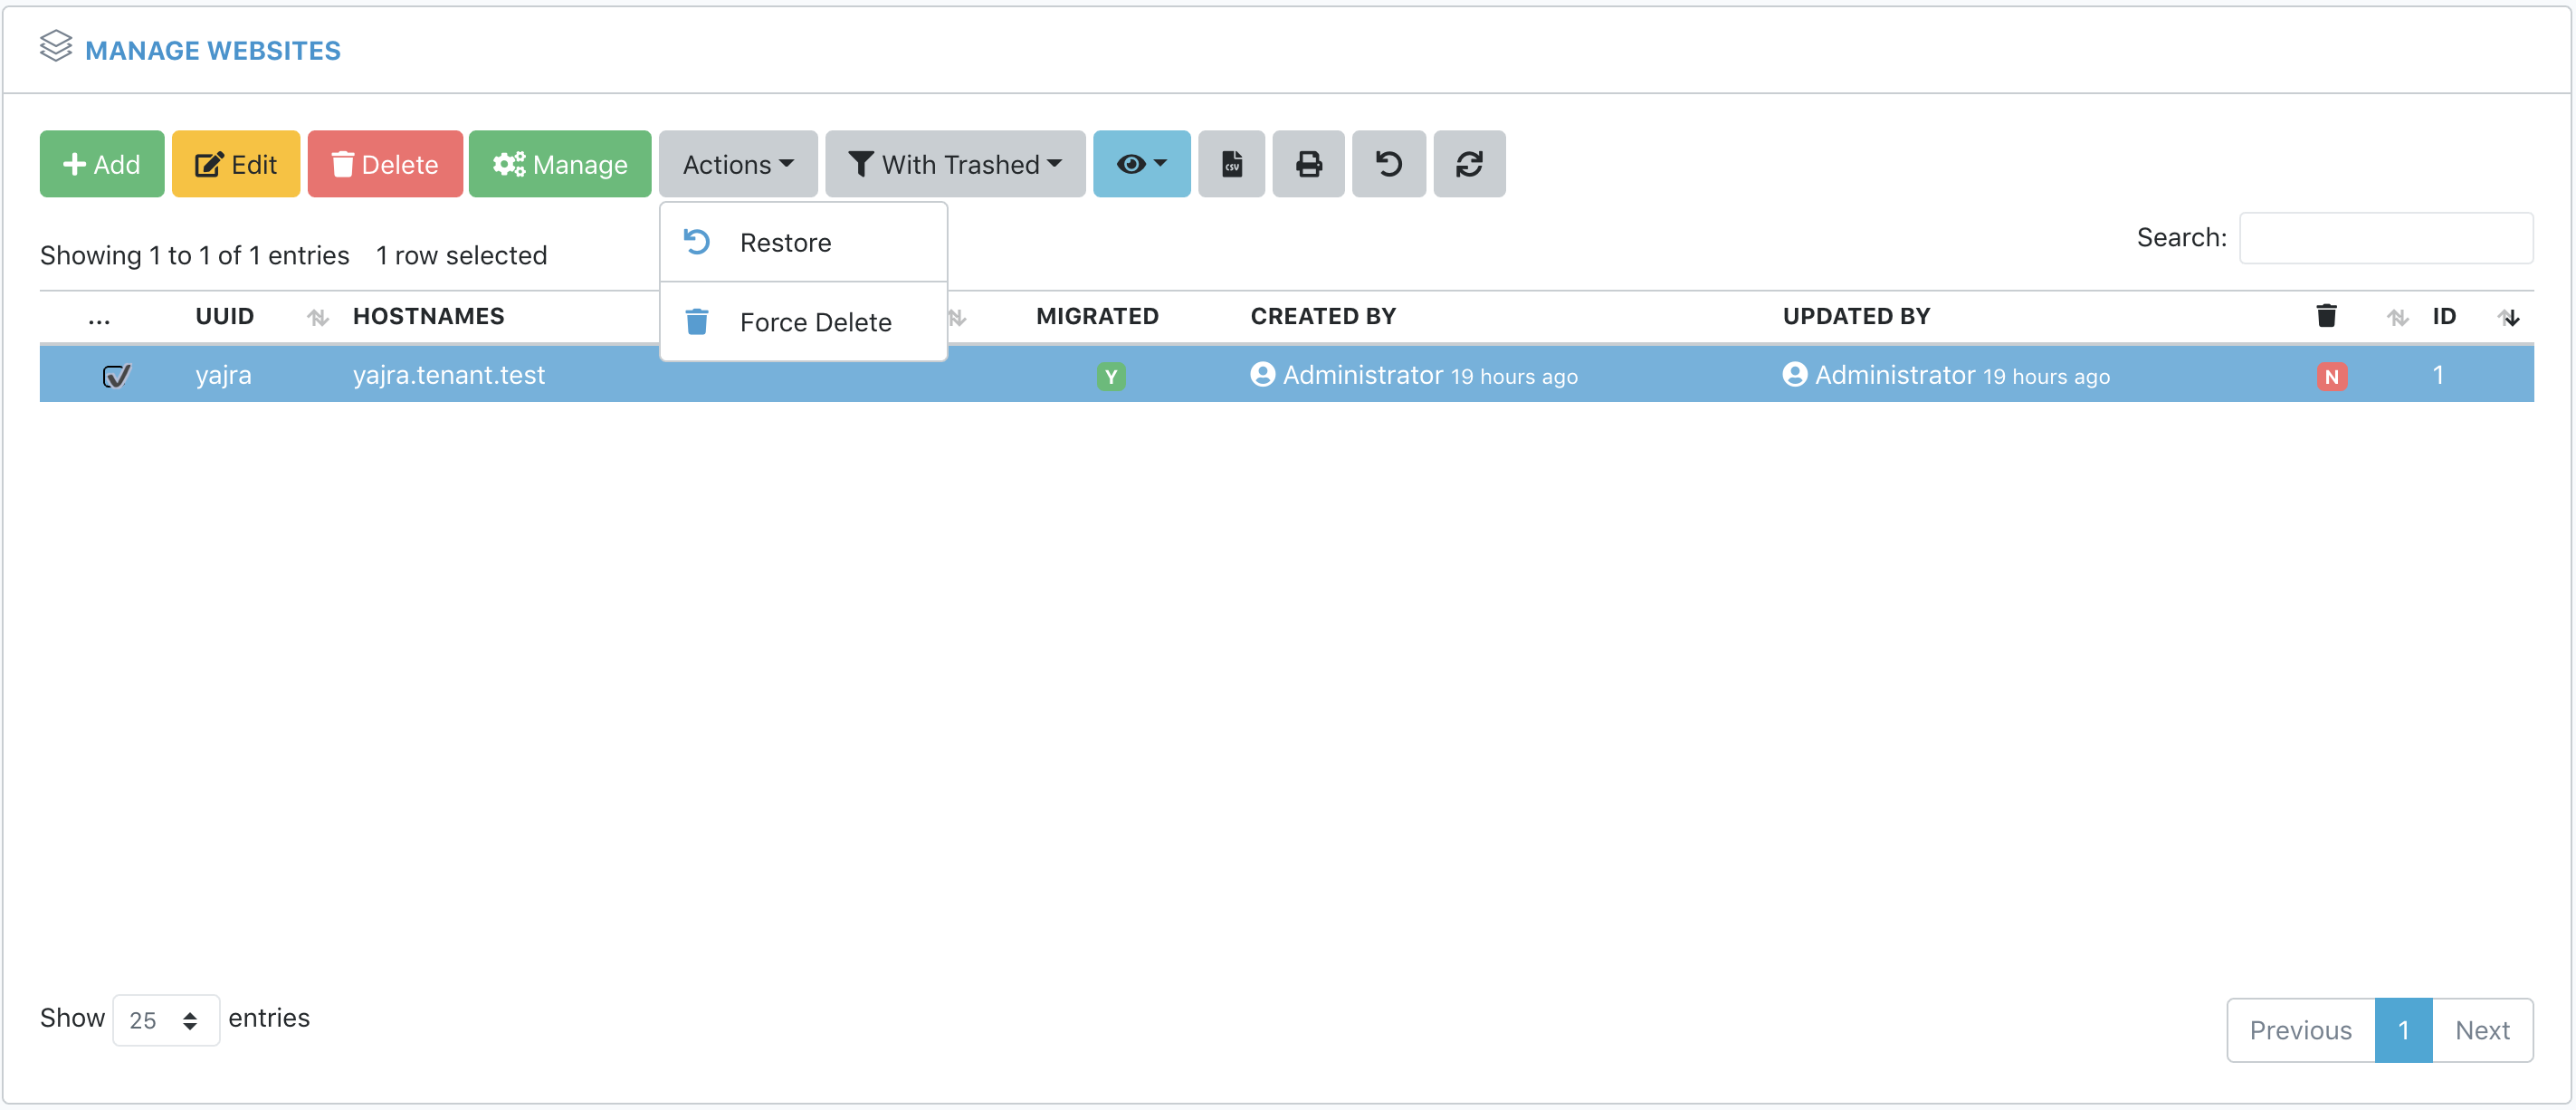Collapse the Actions dropdown
Screen dimensions: 2576x1110
pyautogui.click(x=737, y=164)
